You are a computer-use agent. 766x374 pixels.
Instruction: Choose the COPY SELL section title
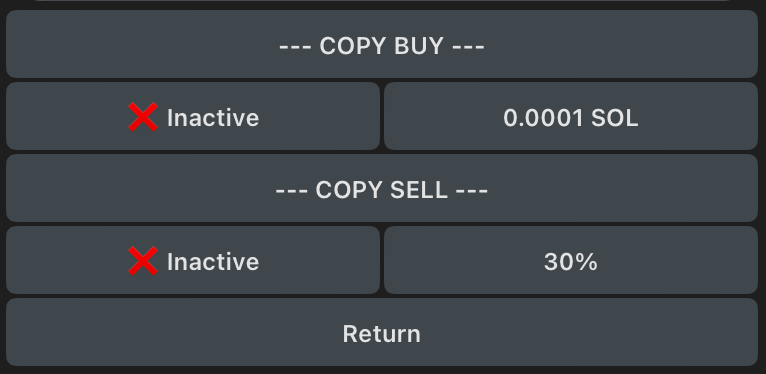pos(382,190)
